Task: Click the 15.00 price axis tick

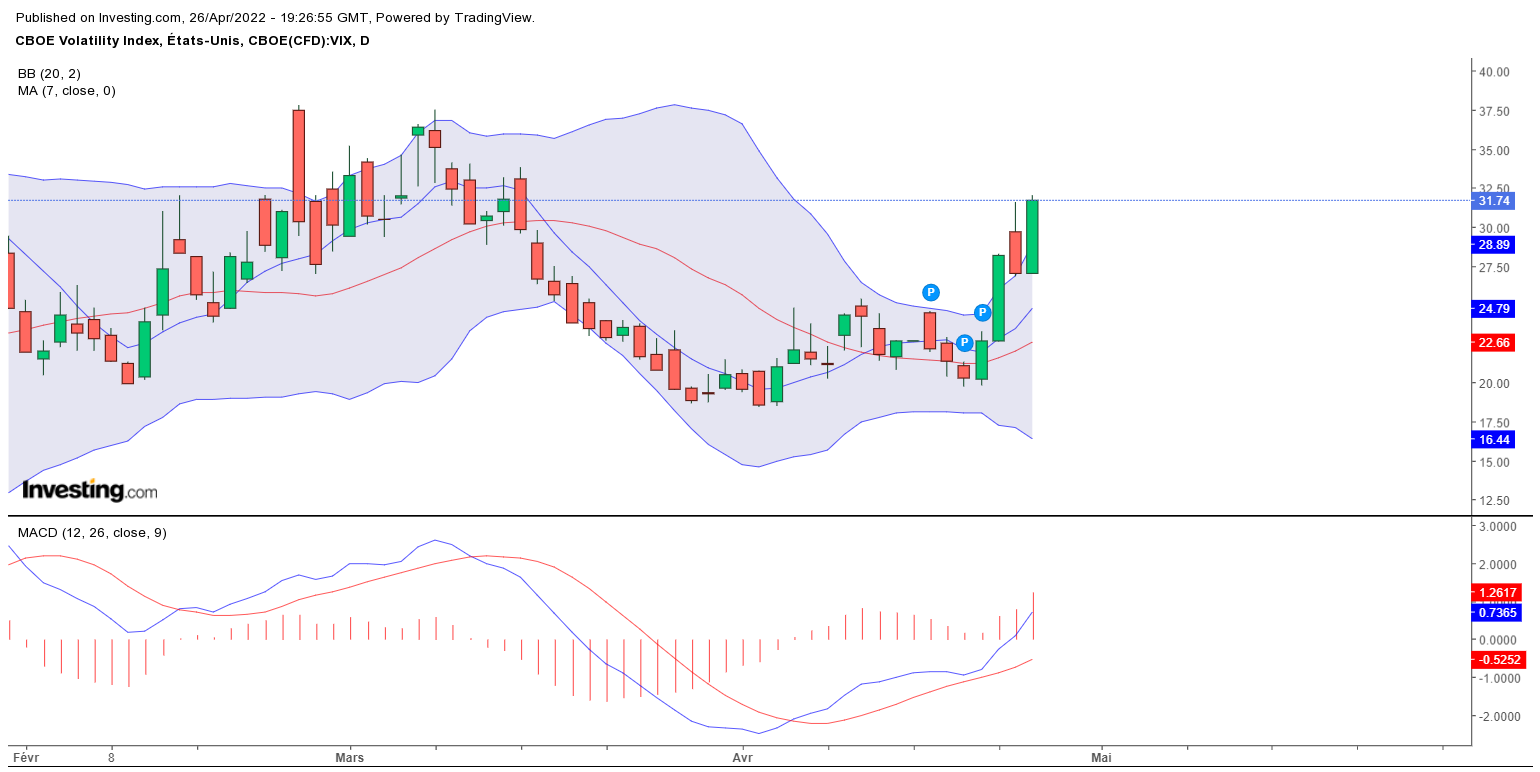Action: tap(1494, 462)
